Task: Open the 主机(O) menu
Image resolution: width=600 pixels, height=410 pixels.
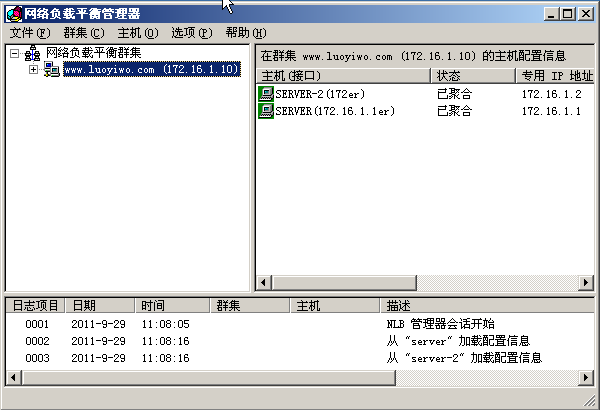Action: tap(138, 33)
